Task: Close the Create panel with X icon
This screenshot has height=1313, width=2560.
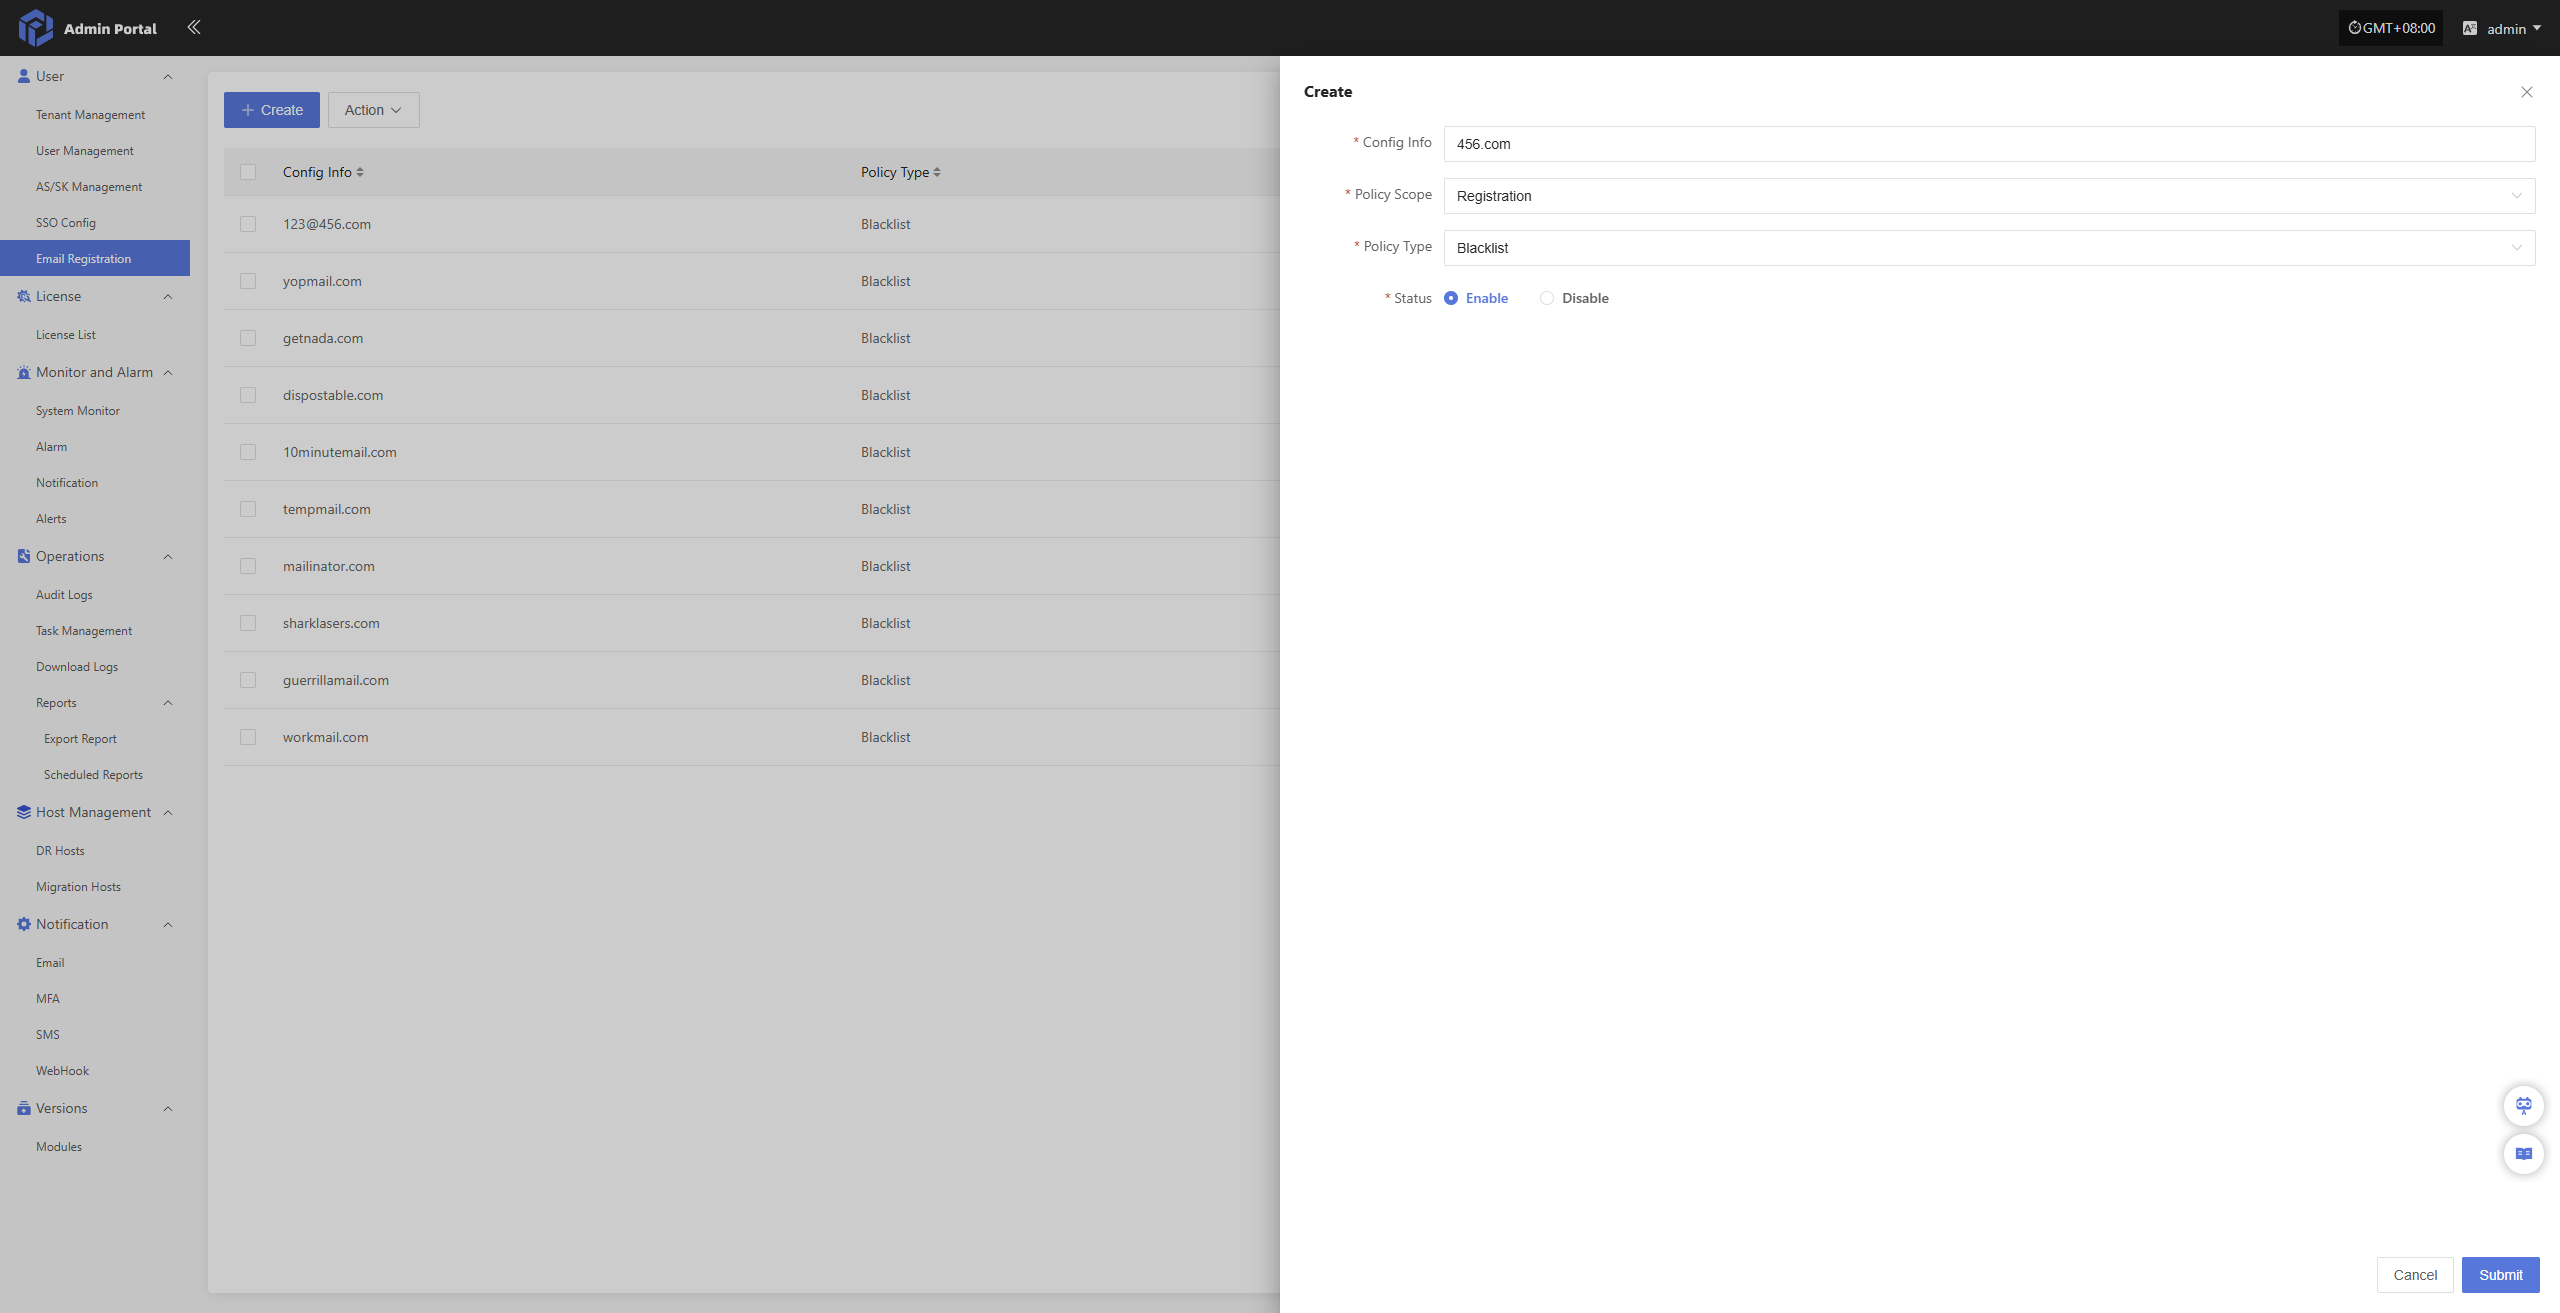Action: tap(2526, 92)
